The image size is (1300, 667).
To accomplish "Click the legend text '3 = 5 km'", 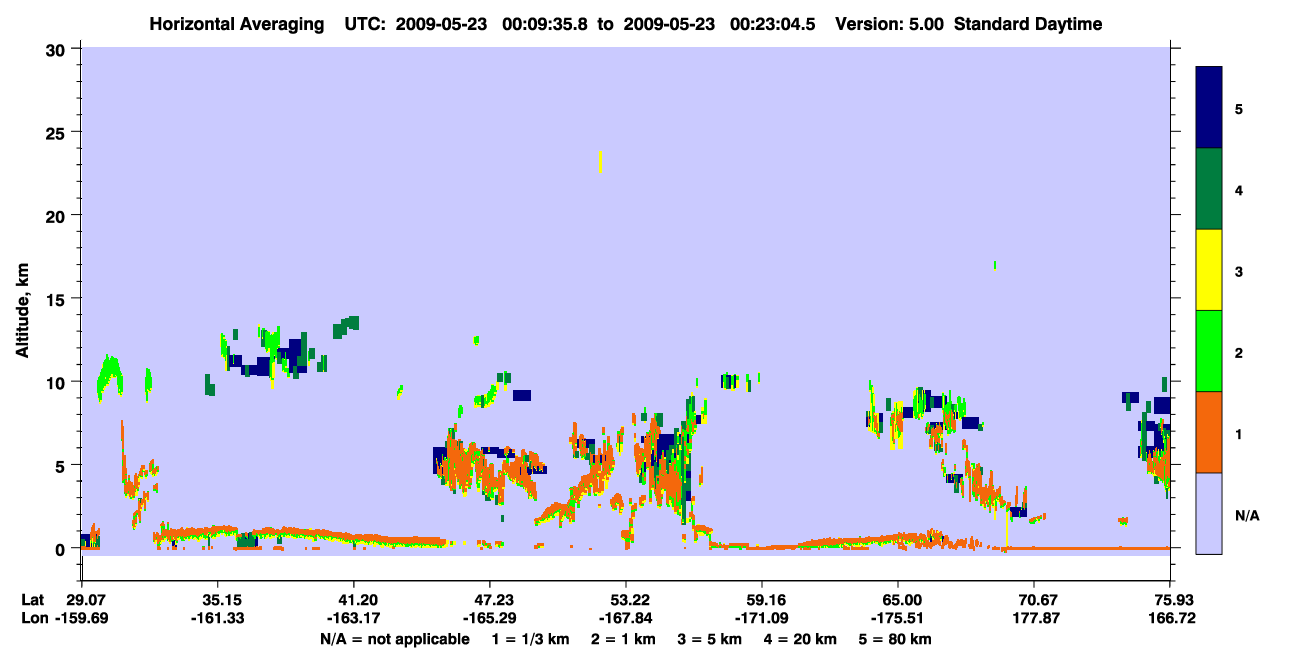I will (710, 639).
